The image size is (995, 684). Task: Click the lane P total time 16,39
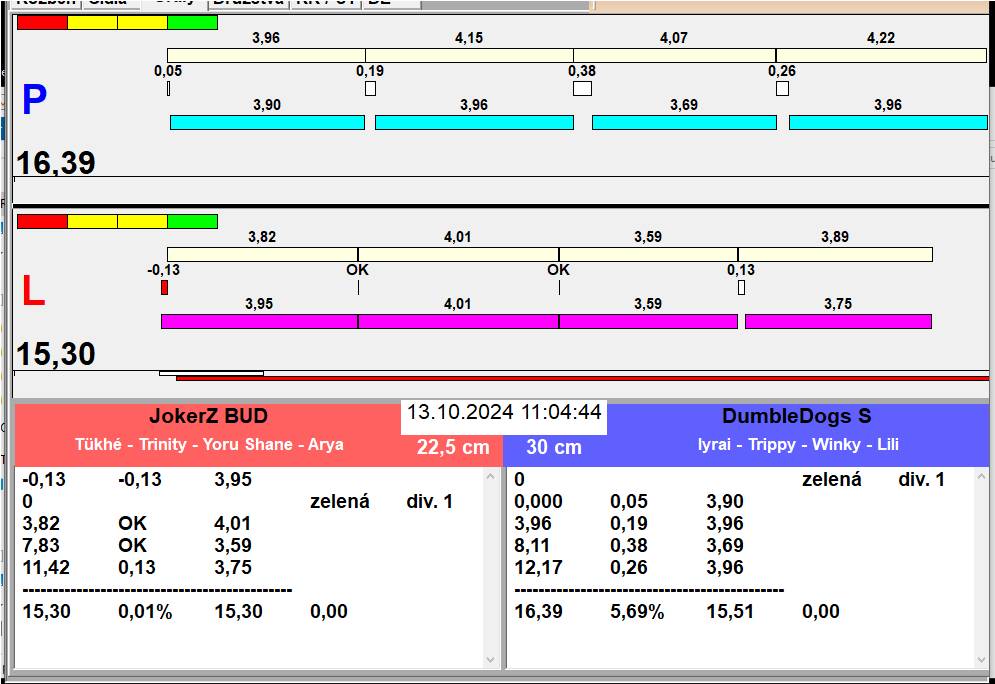point(56,163)
